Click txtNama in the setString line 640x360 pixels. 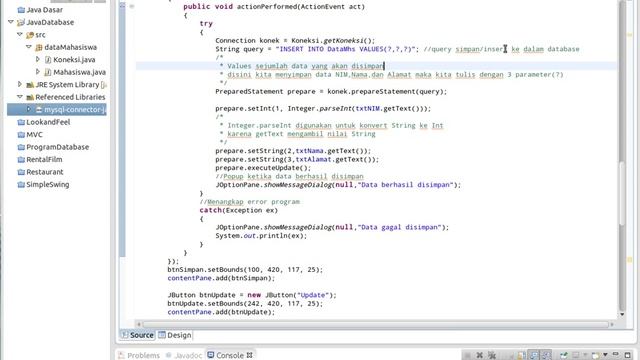point(309,151)
